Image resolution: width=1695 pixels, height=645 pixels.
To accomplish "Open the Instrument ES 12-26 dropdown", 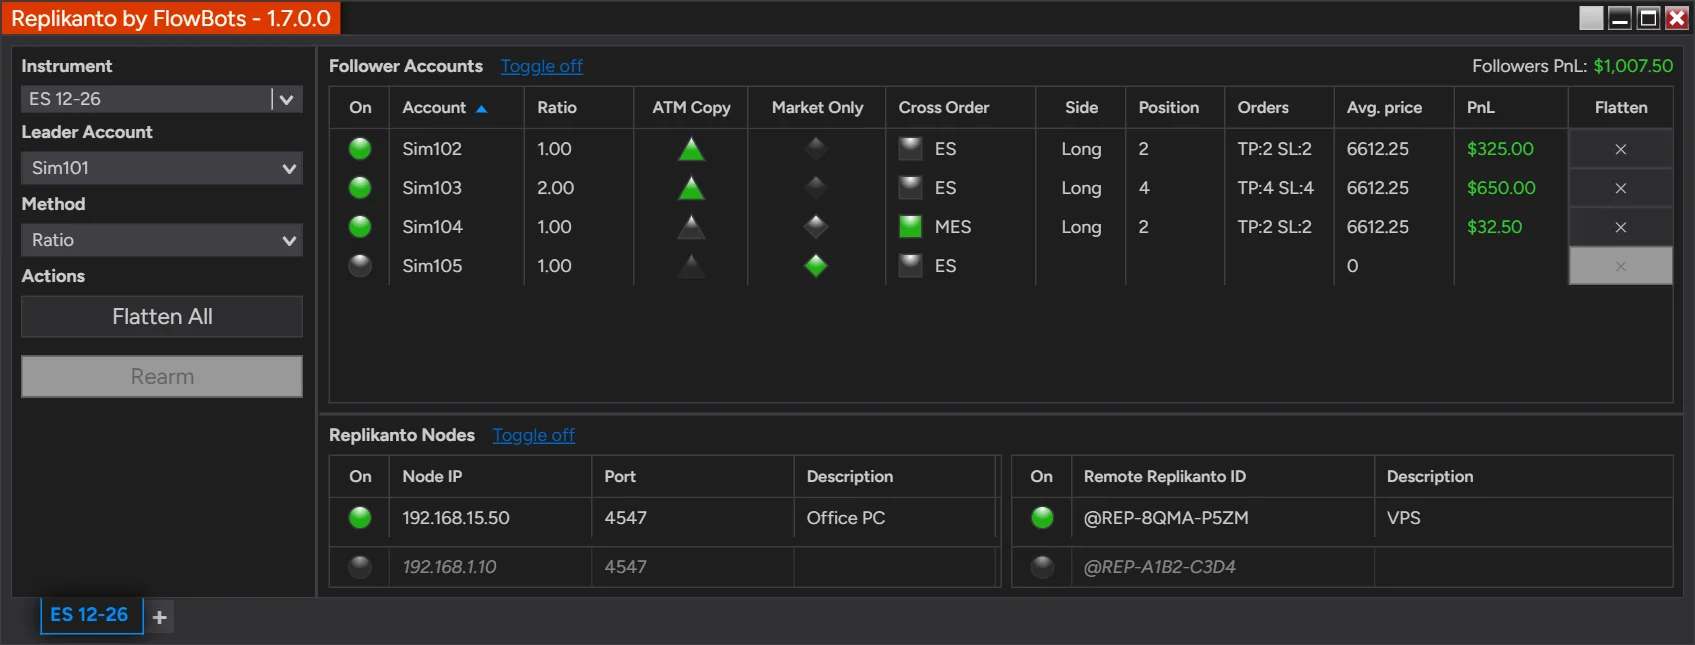I will click(x=162, y=99).
